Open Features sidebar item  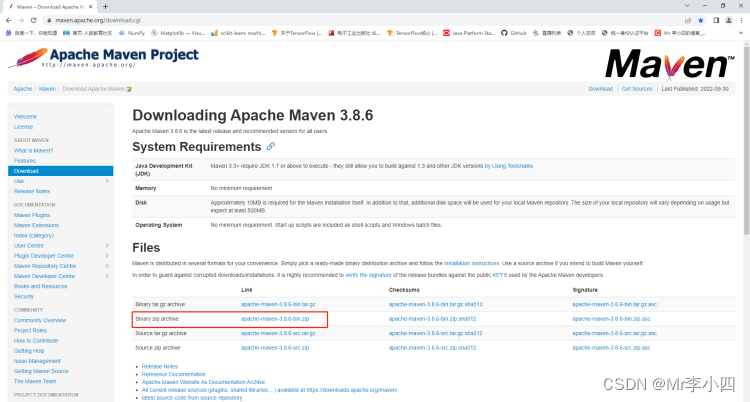[25, 161]
